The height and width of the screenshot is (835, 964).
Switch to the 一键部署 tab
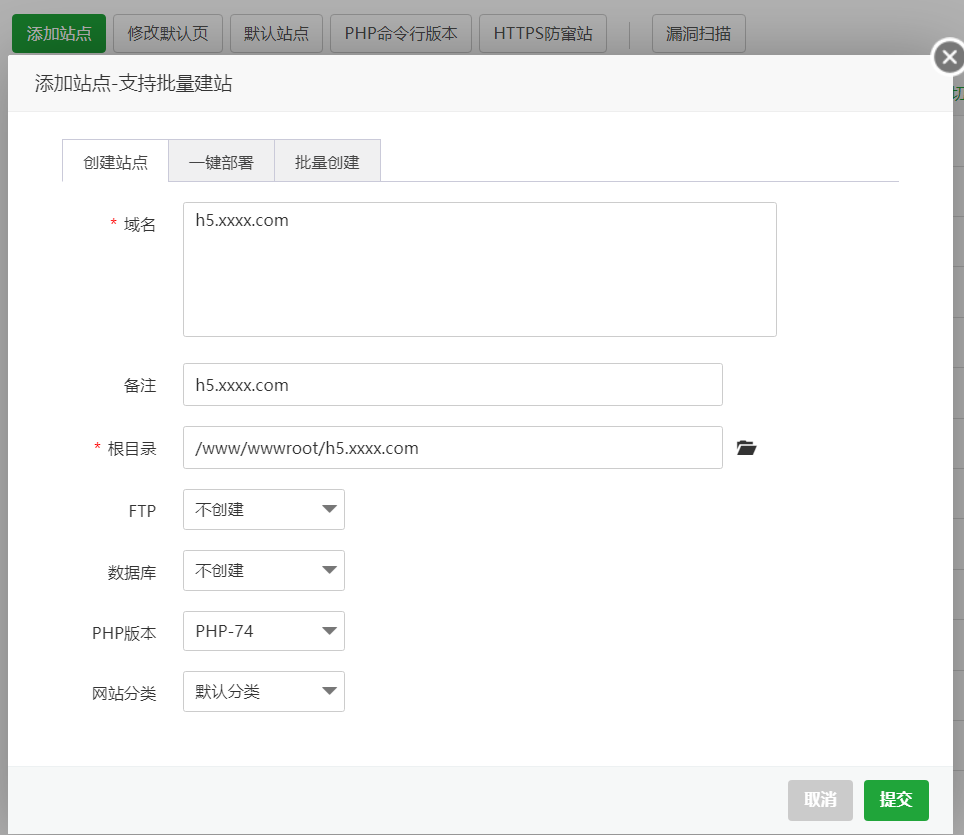coord(221,162)
